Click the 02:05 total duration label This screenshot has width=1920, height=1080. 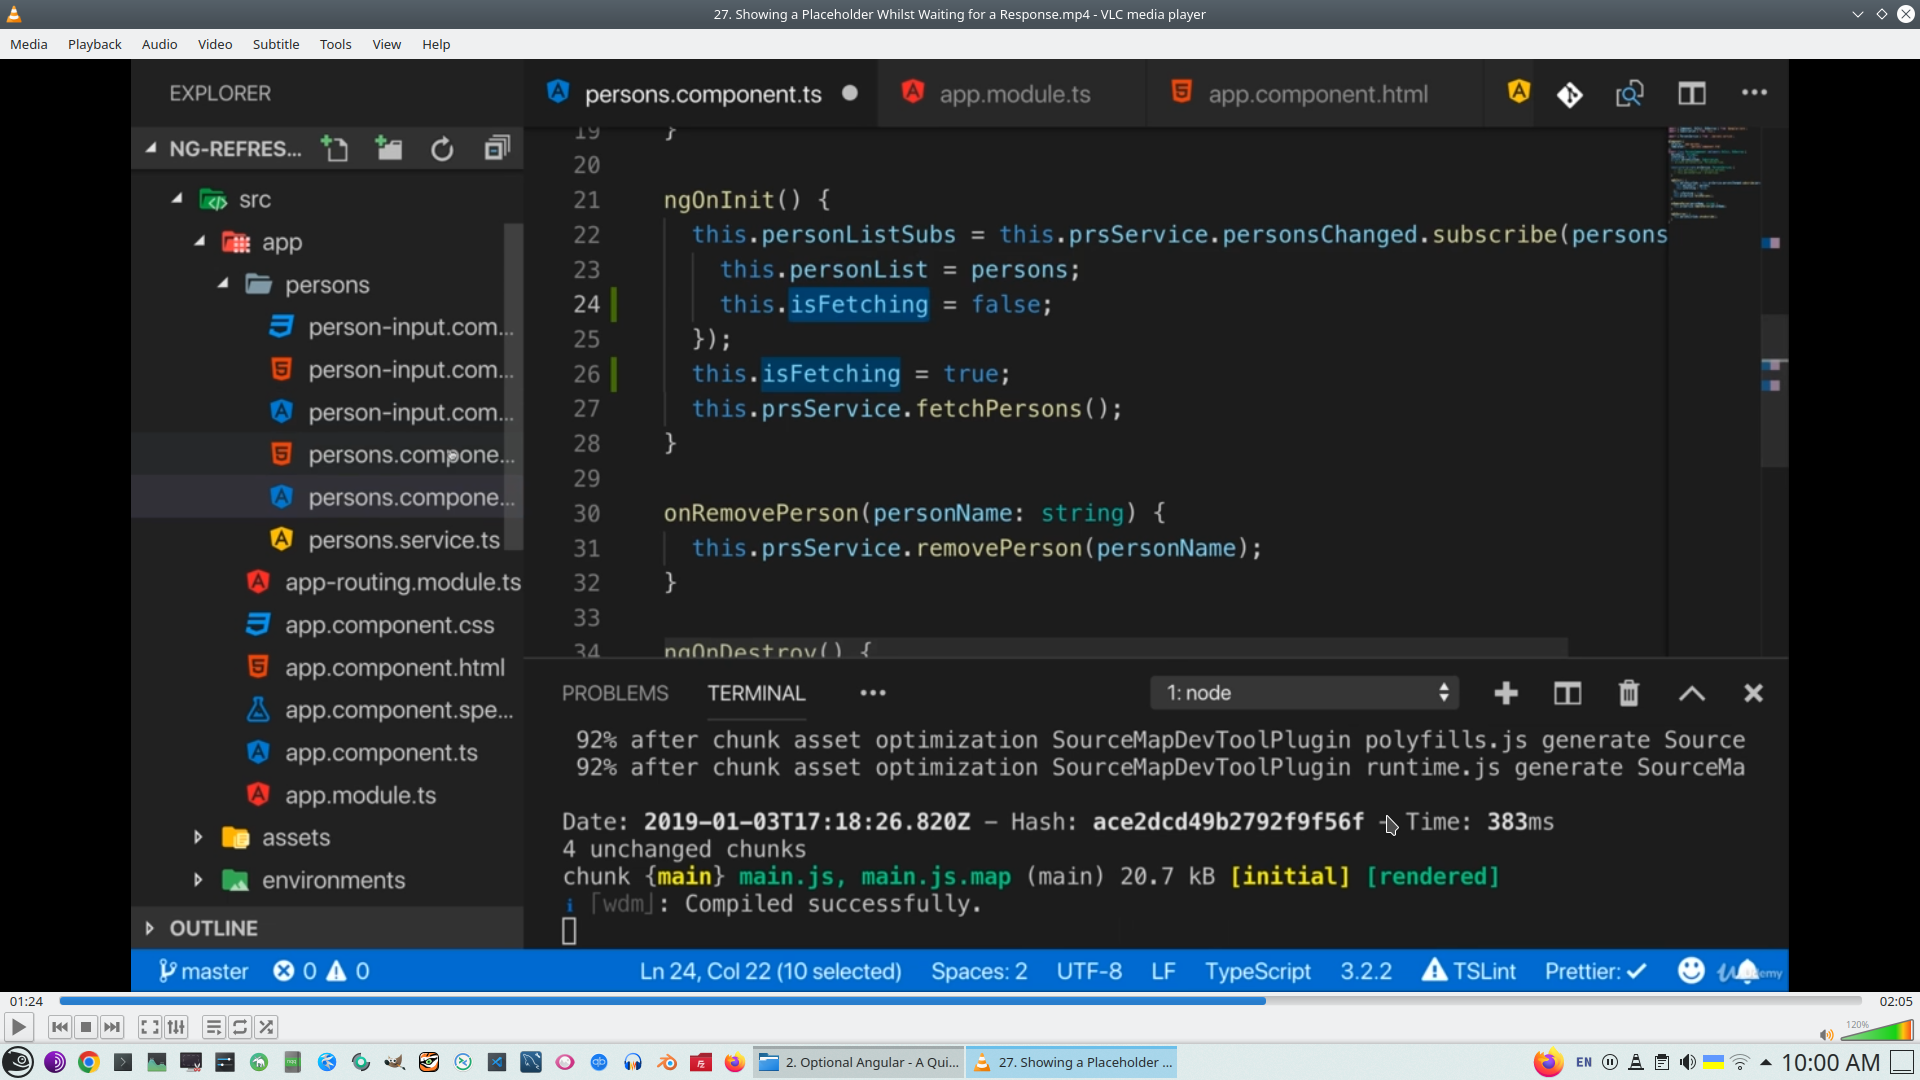(1895, 1001)
